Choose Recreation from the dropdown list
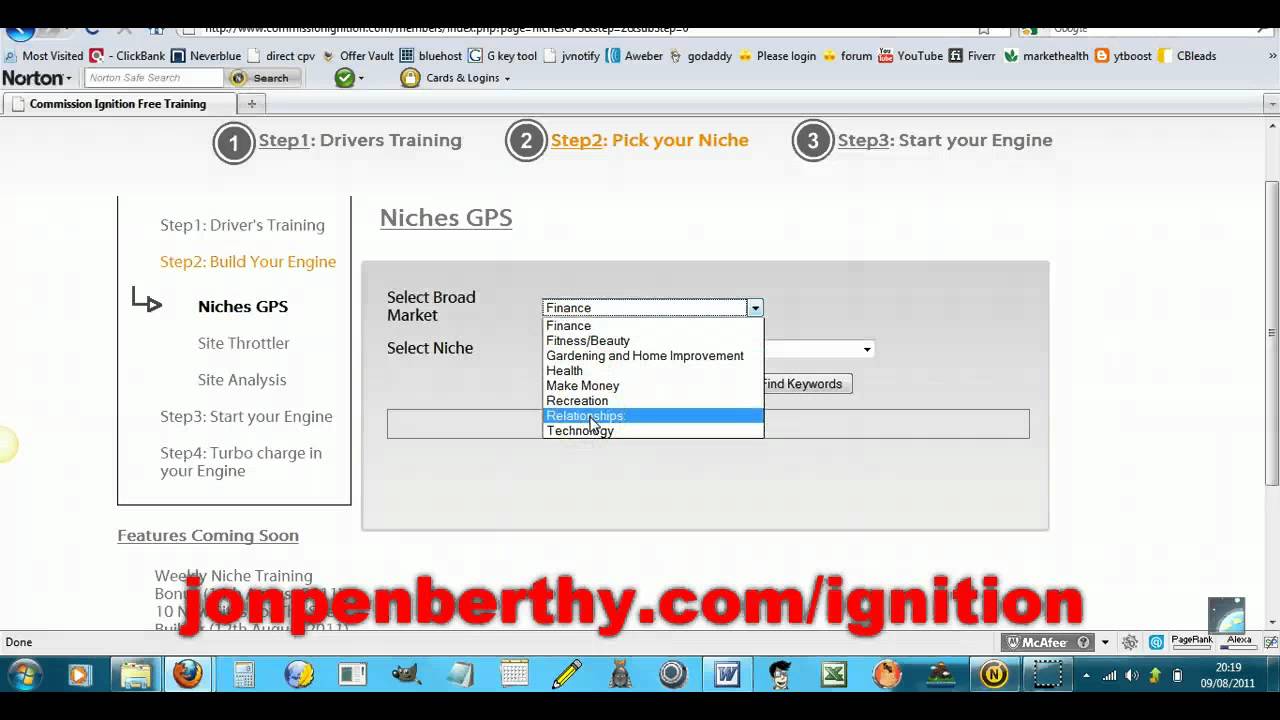The image size is (1280, 720). pyautogui.click(x=653, y=401)
